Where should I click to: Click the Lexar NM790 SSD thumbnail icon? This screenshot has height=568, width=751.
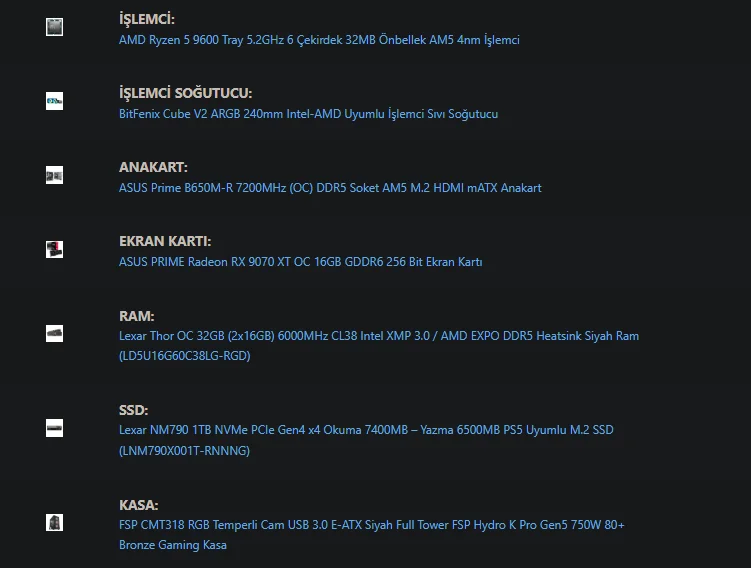coord(54,428)
